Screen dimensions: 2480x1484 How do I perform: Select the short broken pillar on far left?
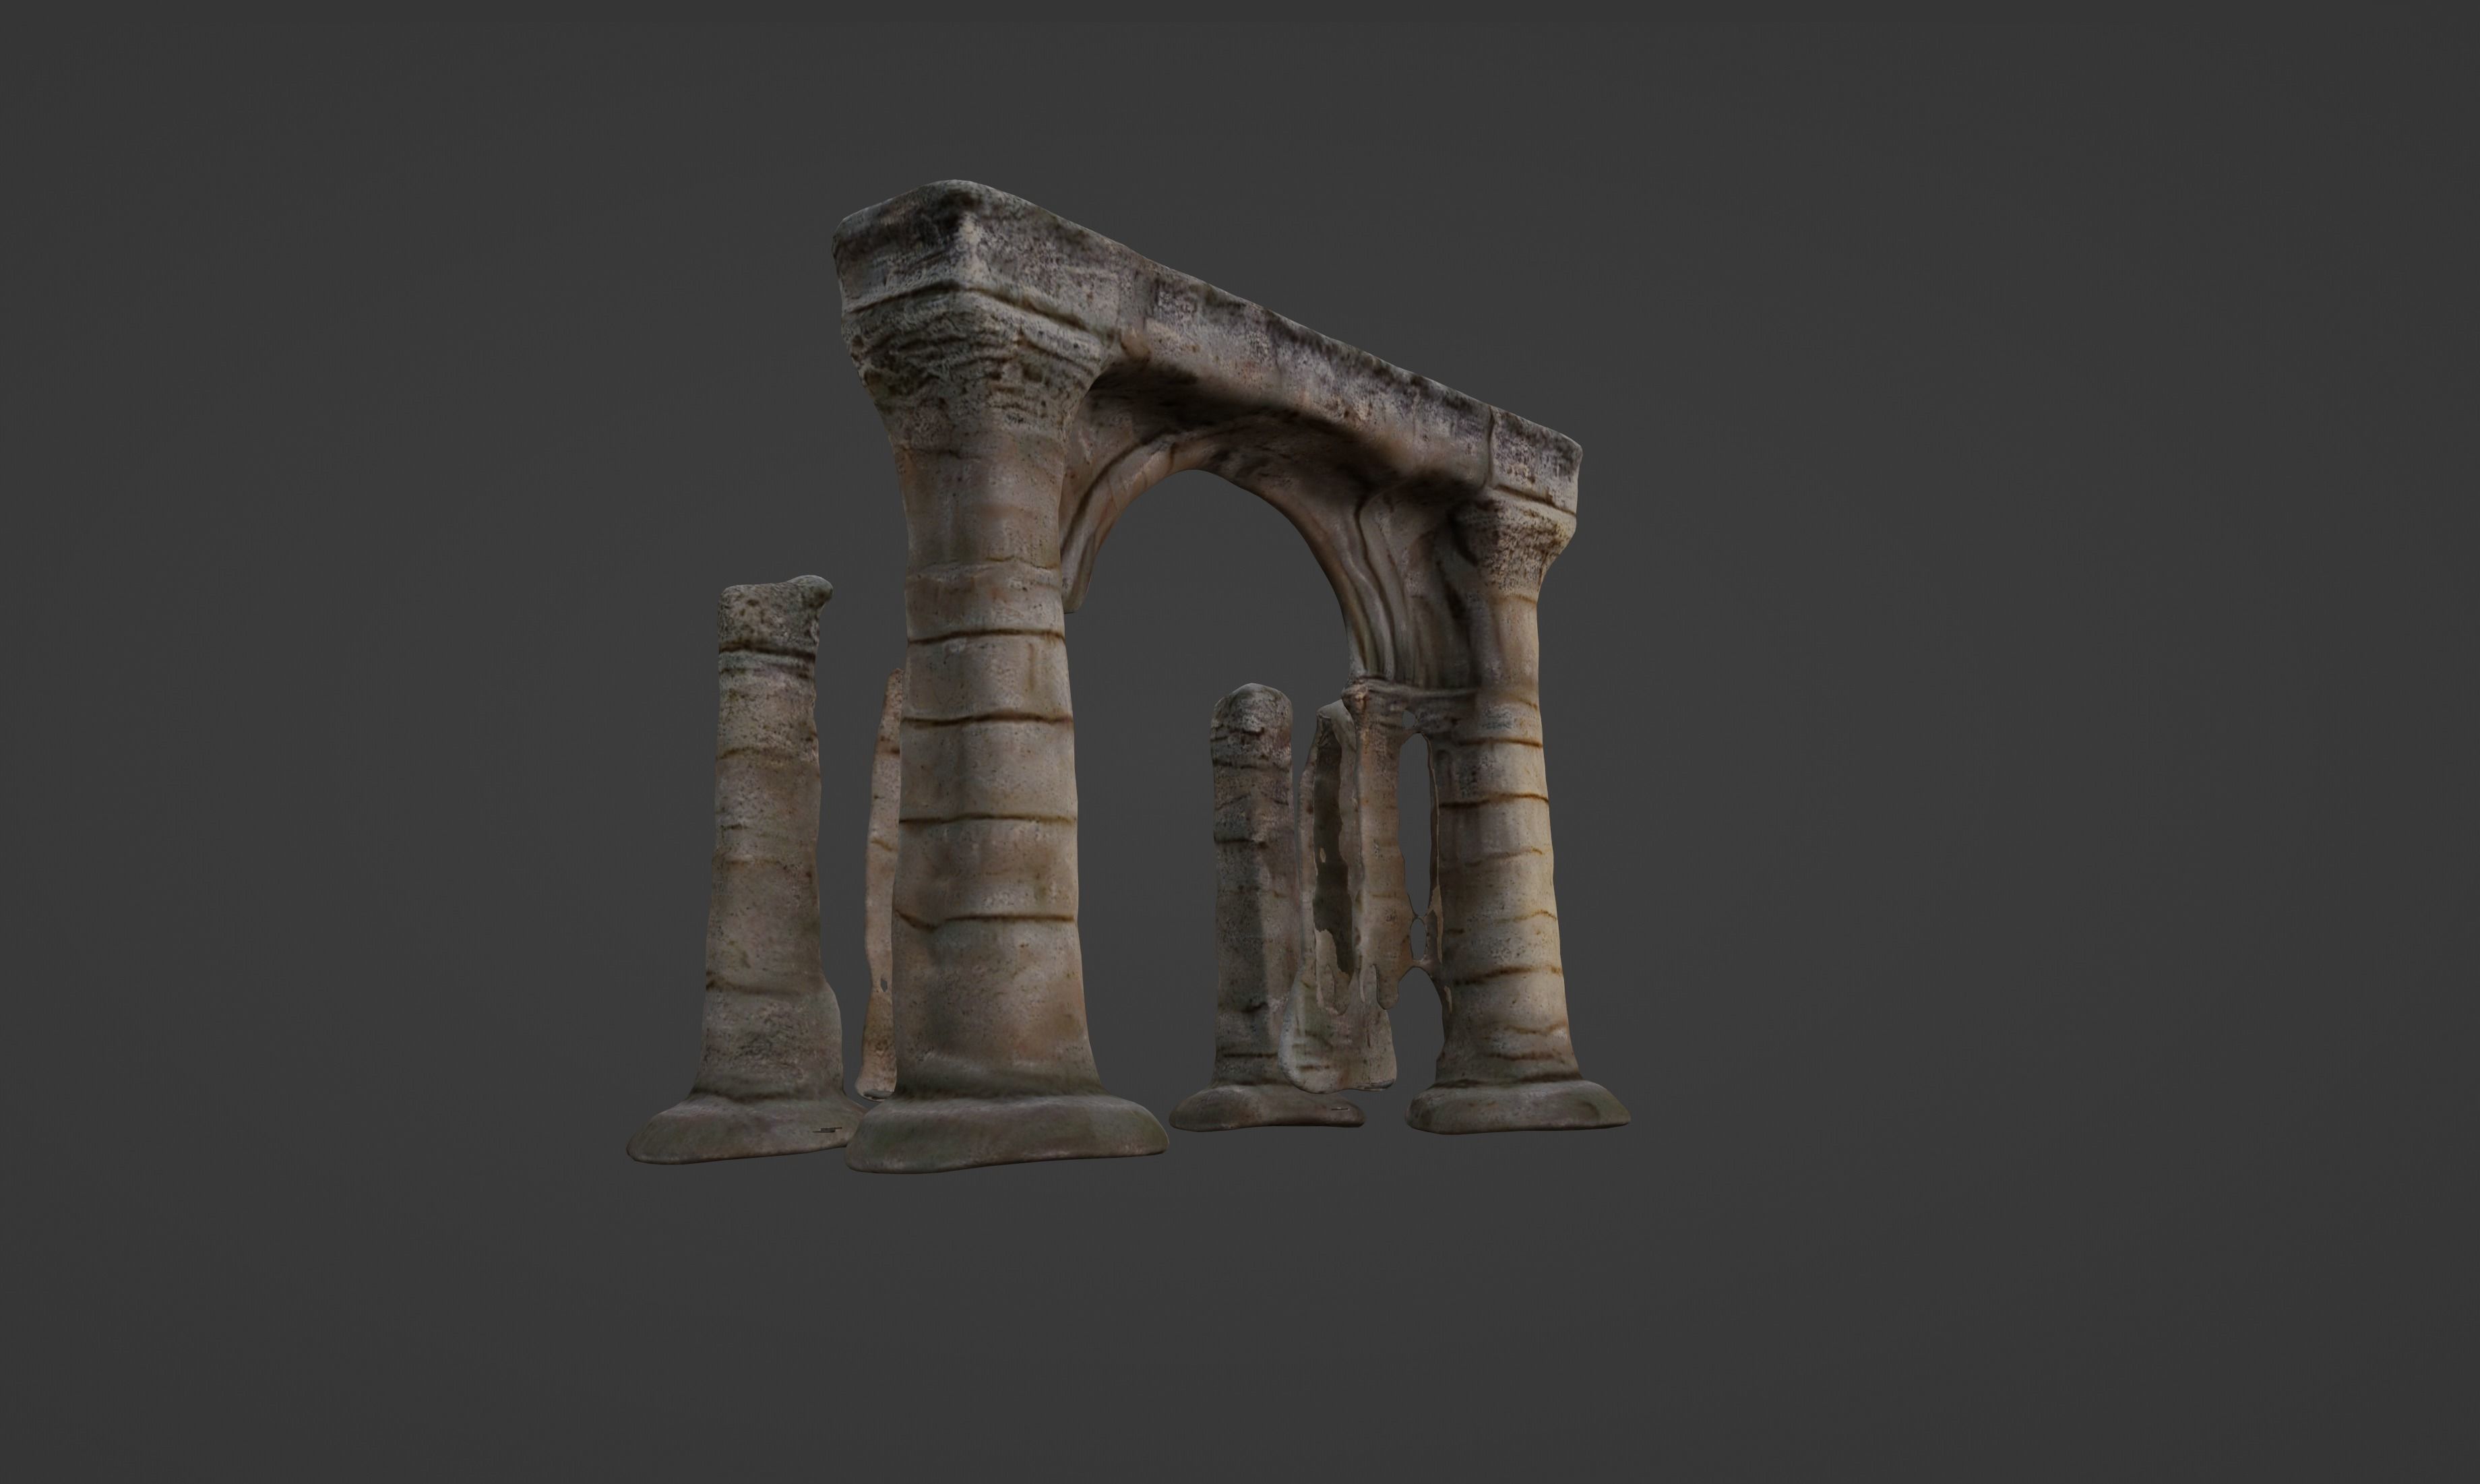pos(765,850)
